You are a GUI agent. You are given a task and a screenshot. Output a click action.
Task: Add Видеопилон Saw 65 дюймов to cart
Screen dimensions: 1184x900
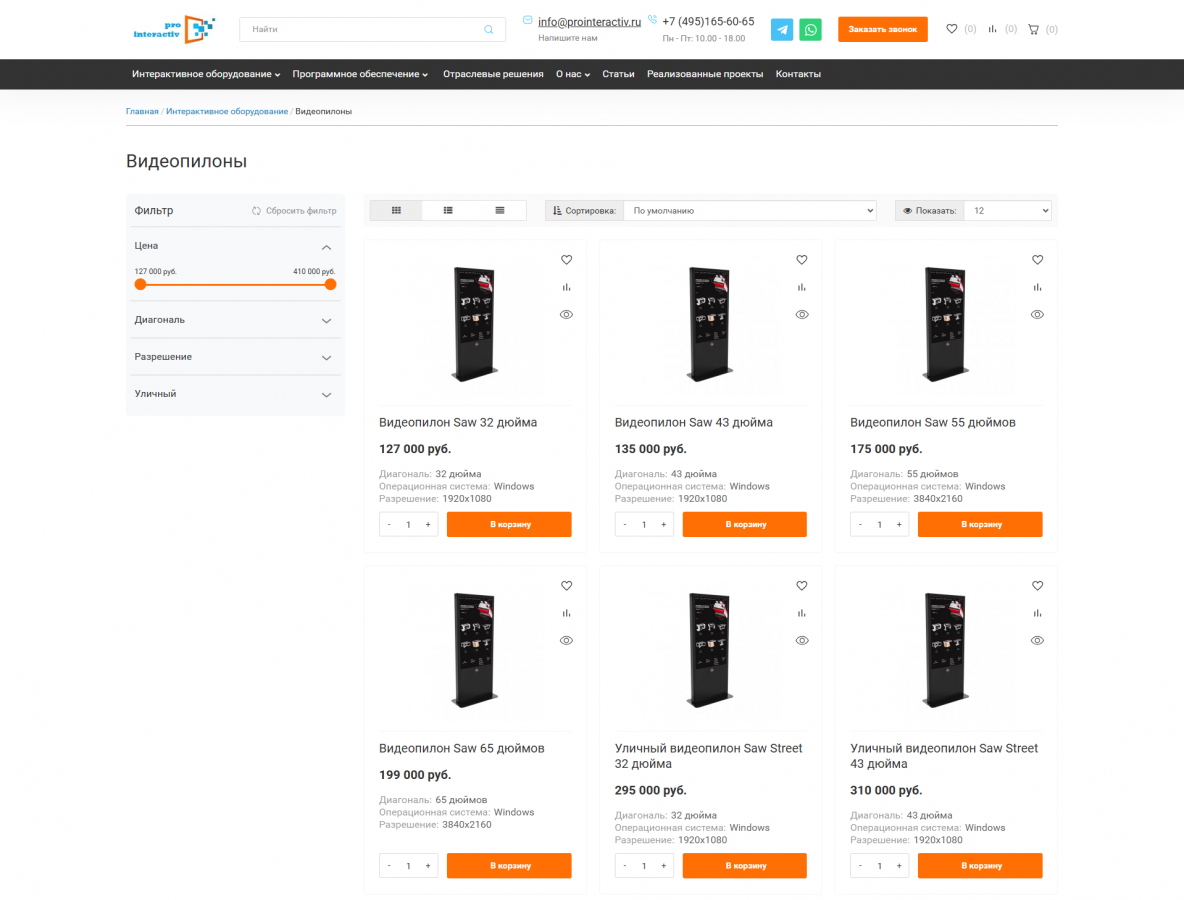(x=509, y=866)
